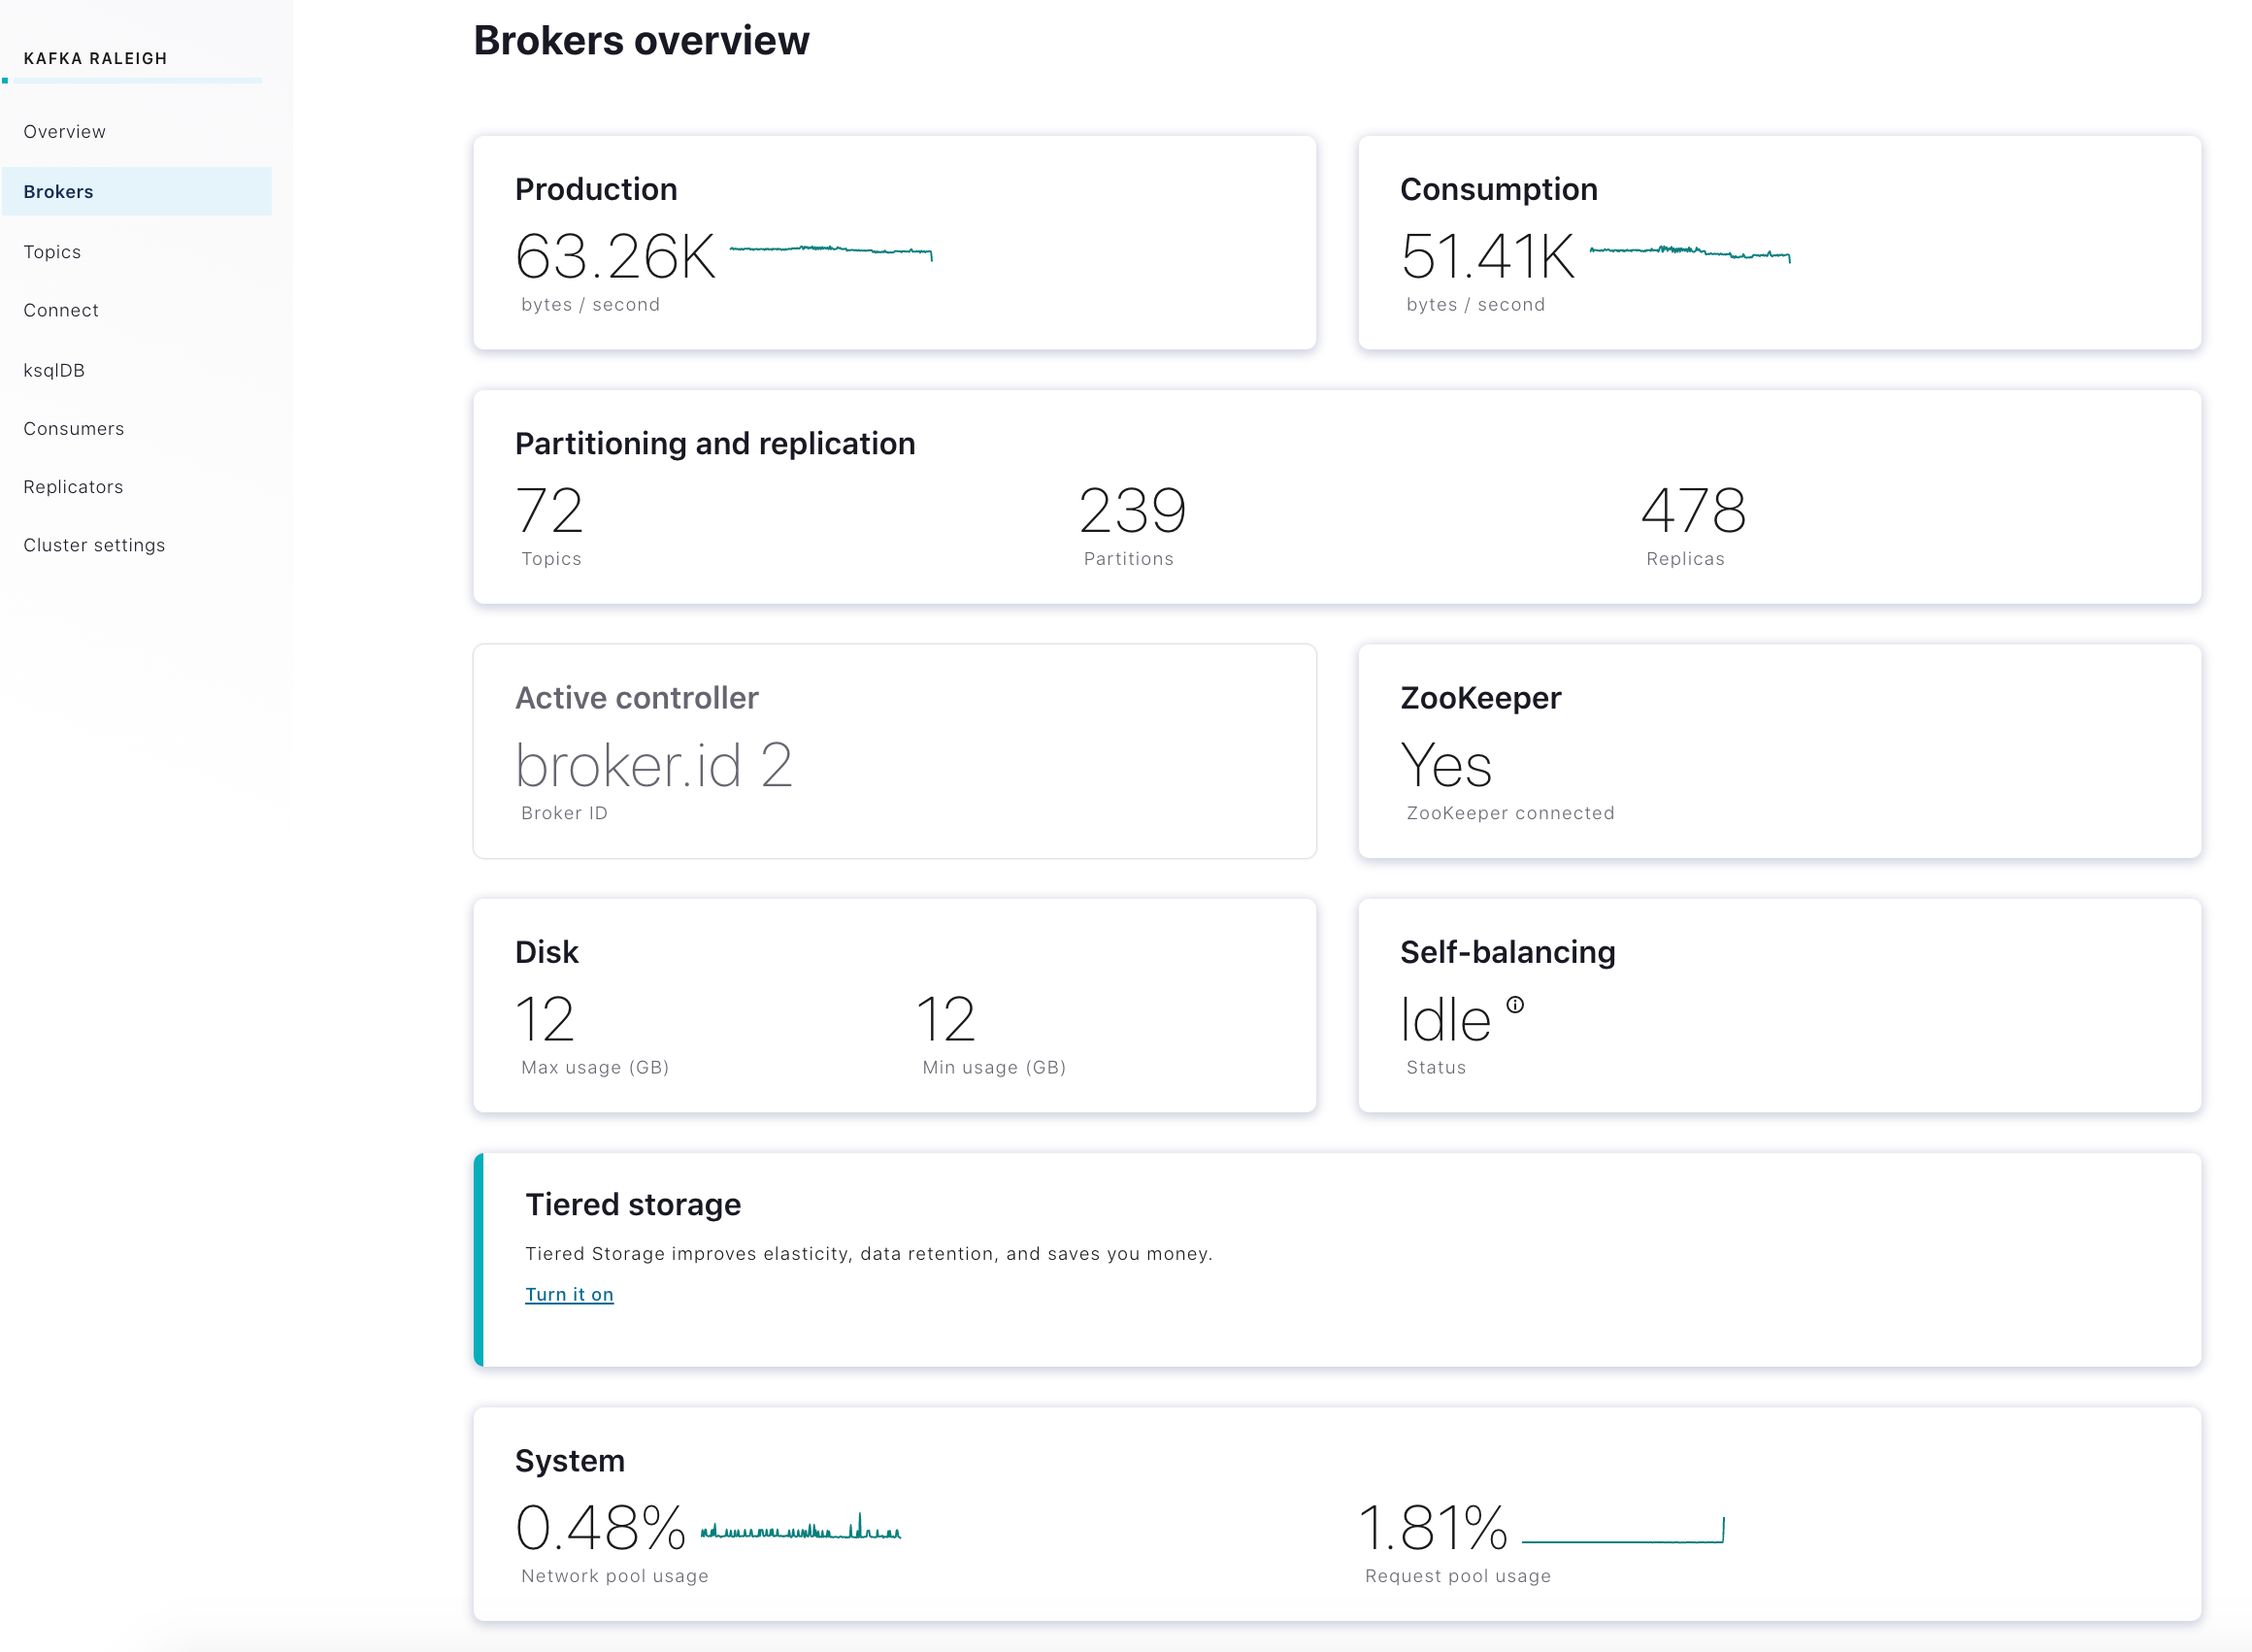
Task: Open Cluster settings
Action: tap(94, 546)
